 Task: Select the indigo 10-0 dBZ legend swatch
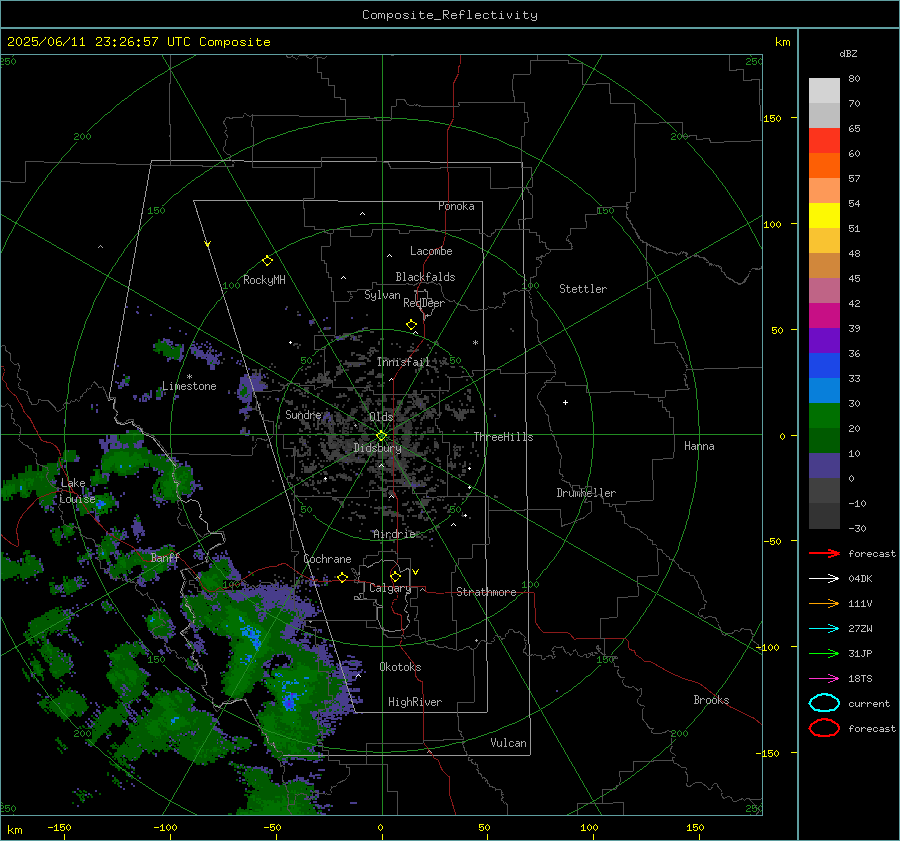(x=824, y=466)
